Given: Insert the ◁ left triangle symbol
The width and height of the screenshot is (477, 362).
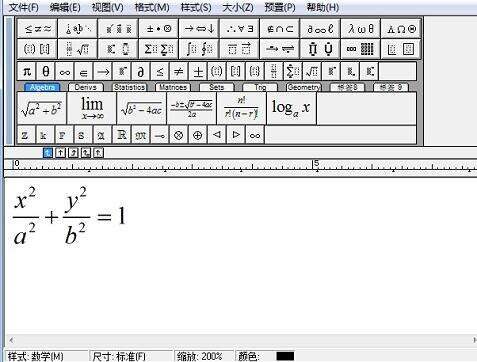Looking at the screenshot, I should coord(217,135).
